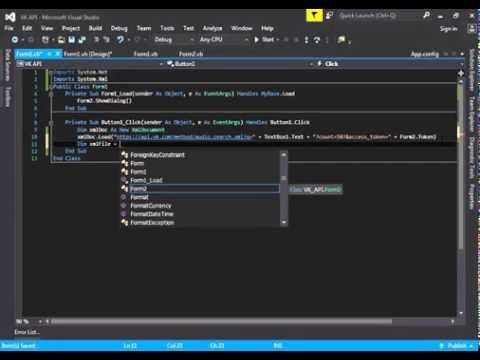Open the Analyze menu
The width and height of the screenshot is (480, 360).
[x=212, y=28]
